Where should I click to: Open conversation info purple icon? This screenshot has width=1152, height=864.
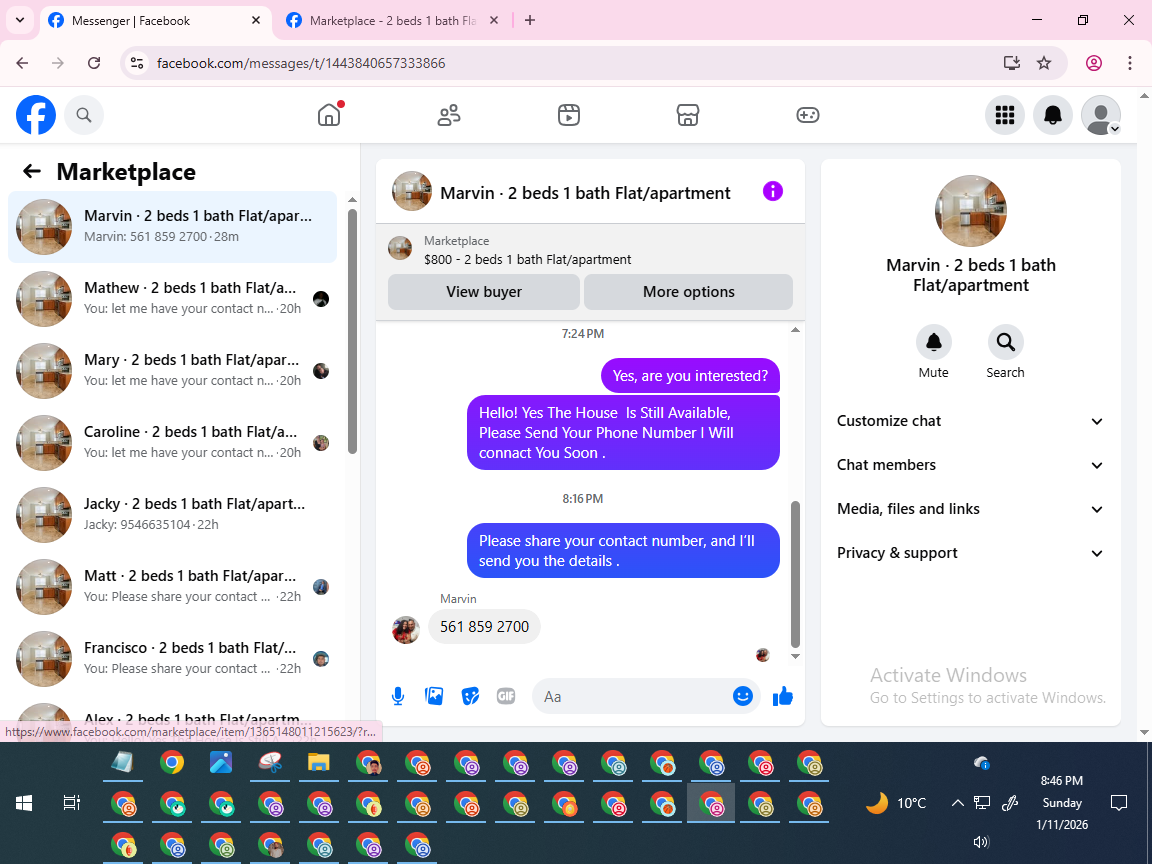coord(773,192)
